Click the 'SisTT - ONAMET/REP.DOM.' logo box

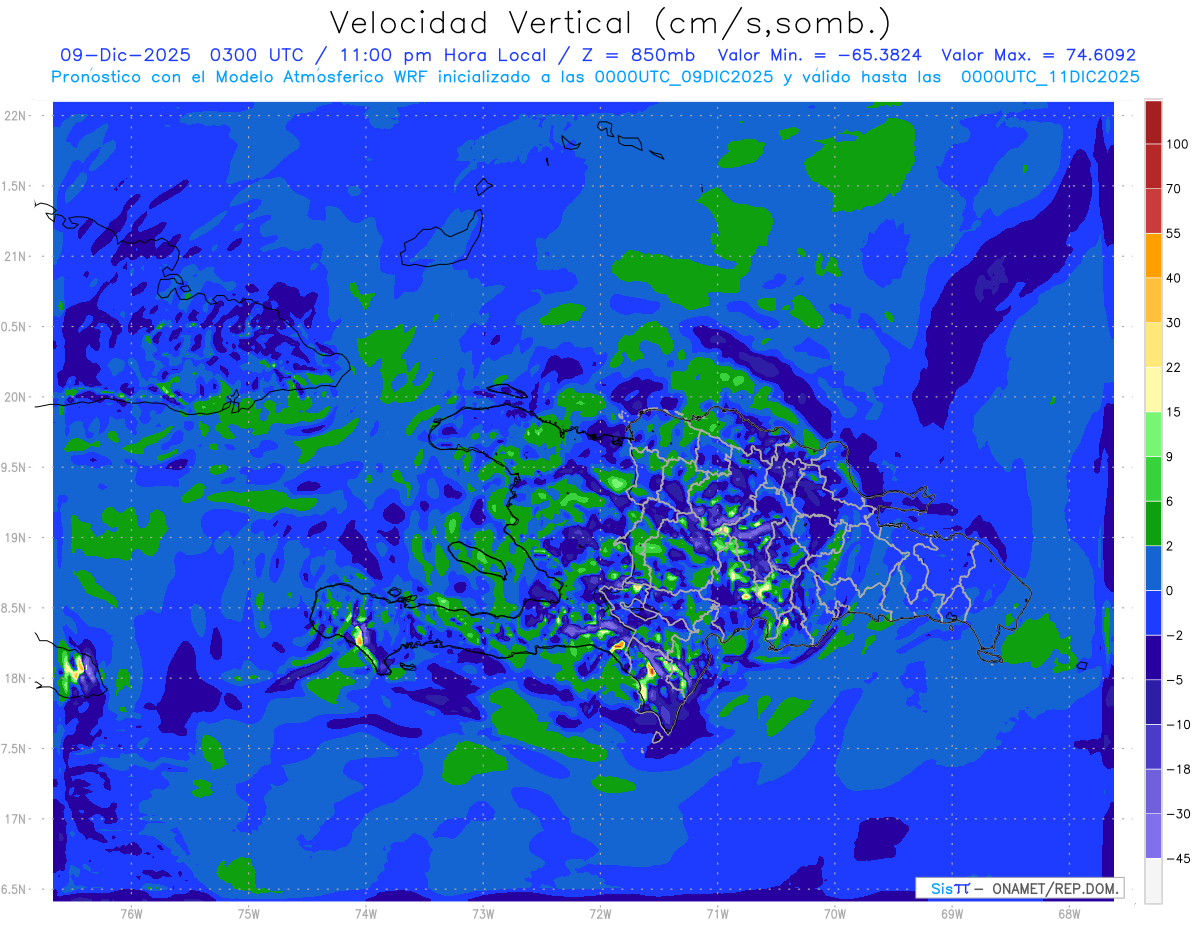click(x=1019, y=888)
